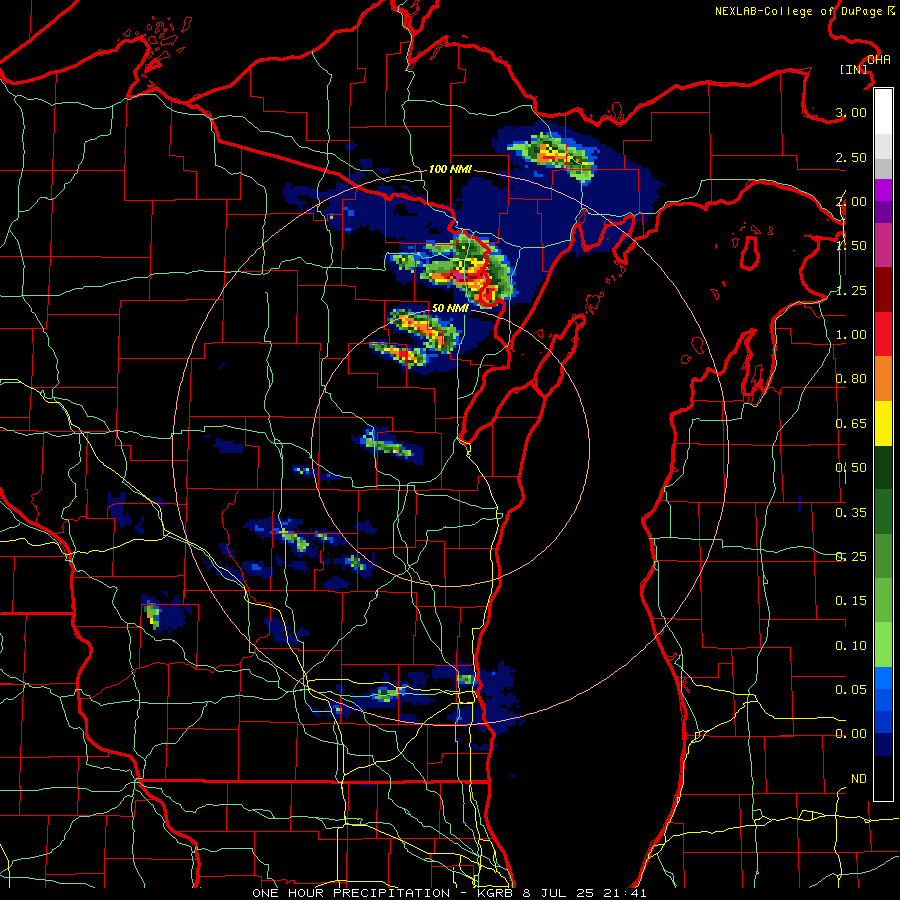Pick the light blue swatch above 0.05

(x=883, y=678)
